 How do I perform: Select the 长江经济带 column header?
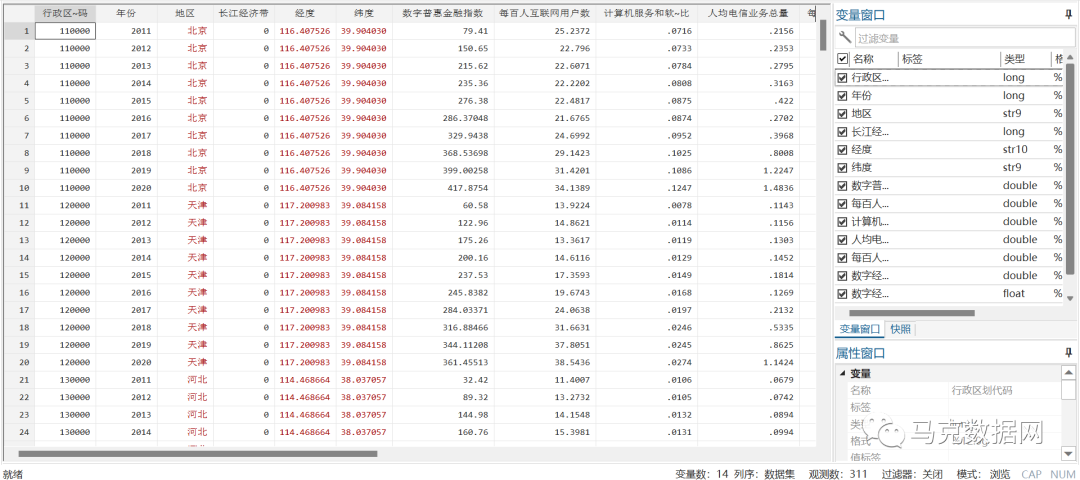coord(244,13)
